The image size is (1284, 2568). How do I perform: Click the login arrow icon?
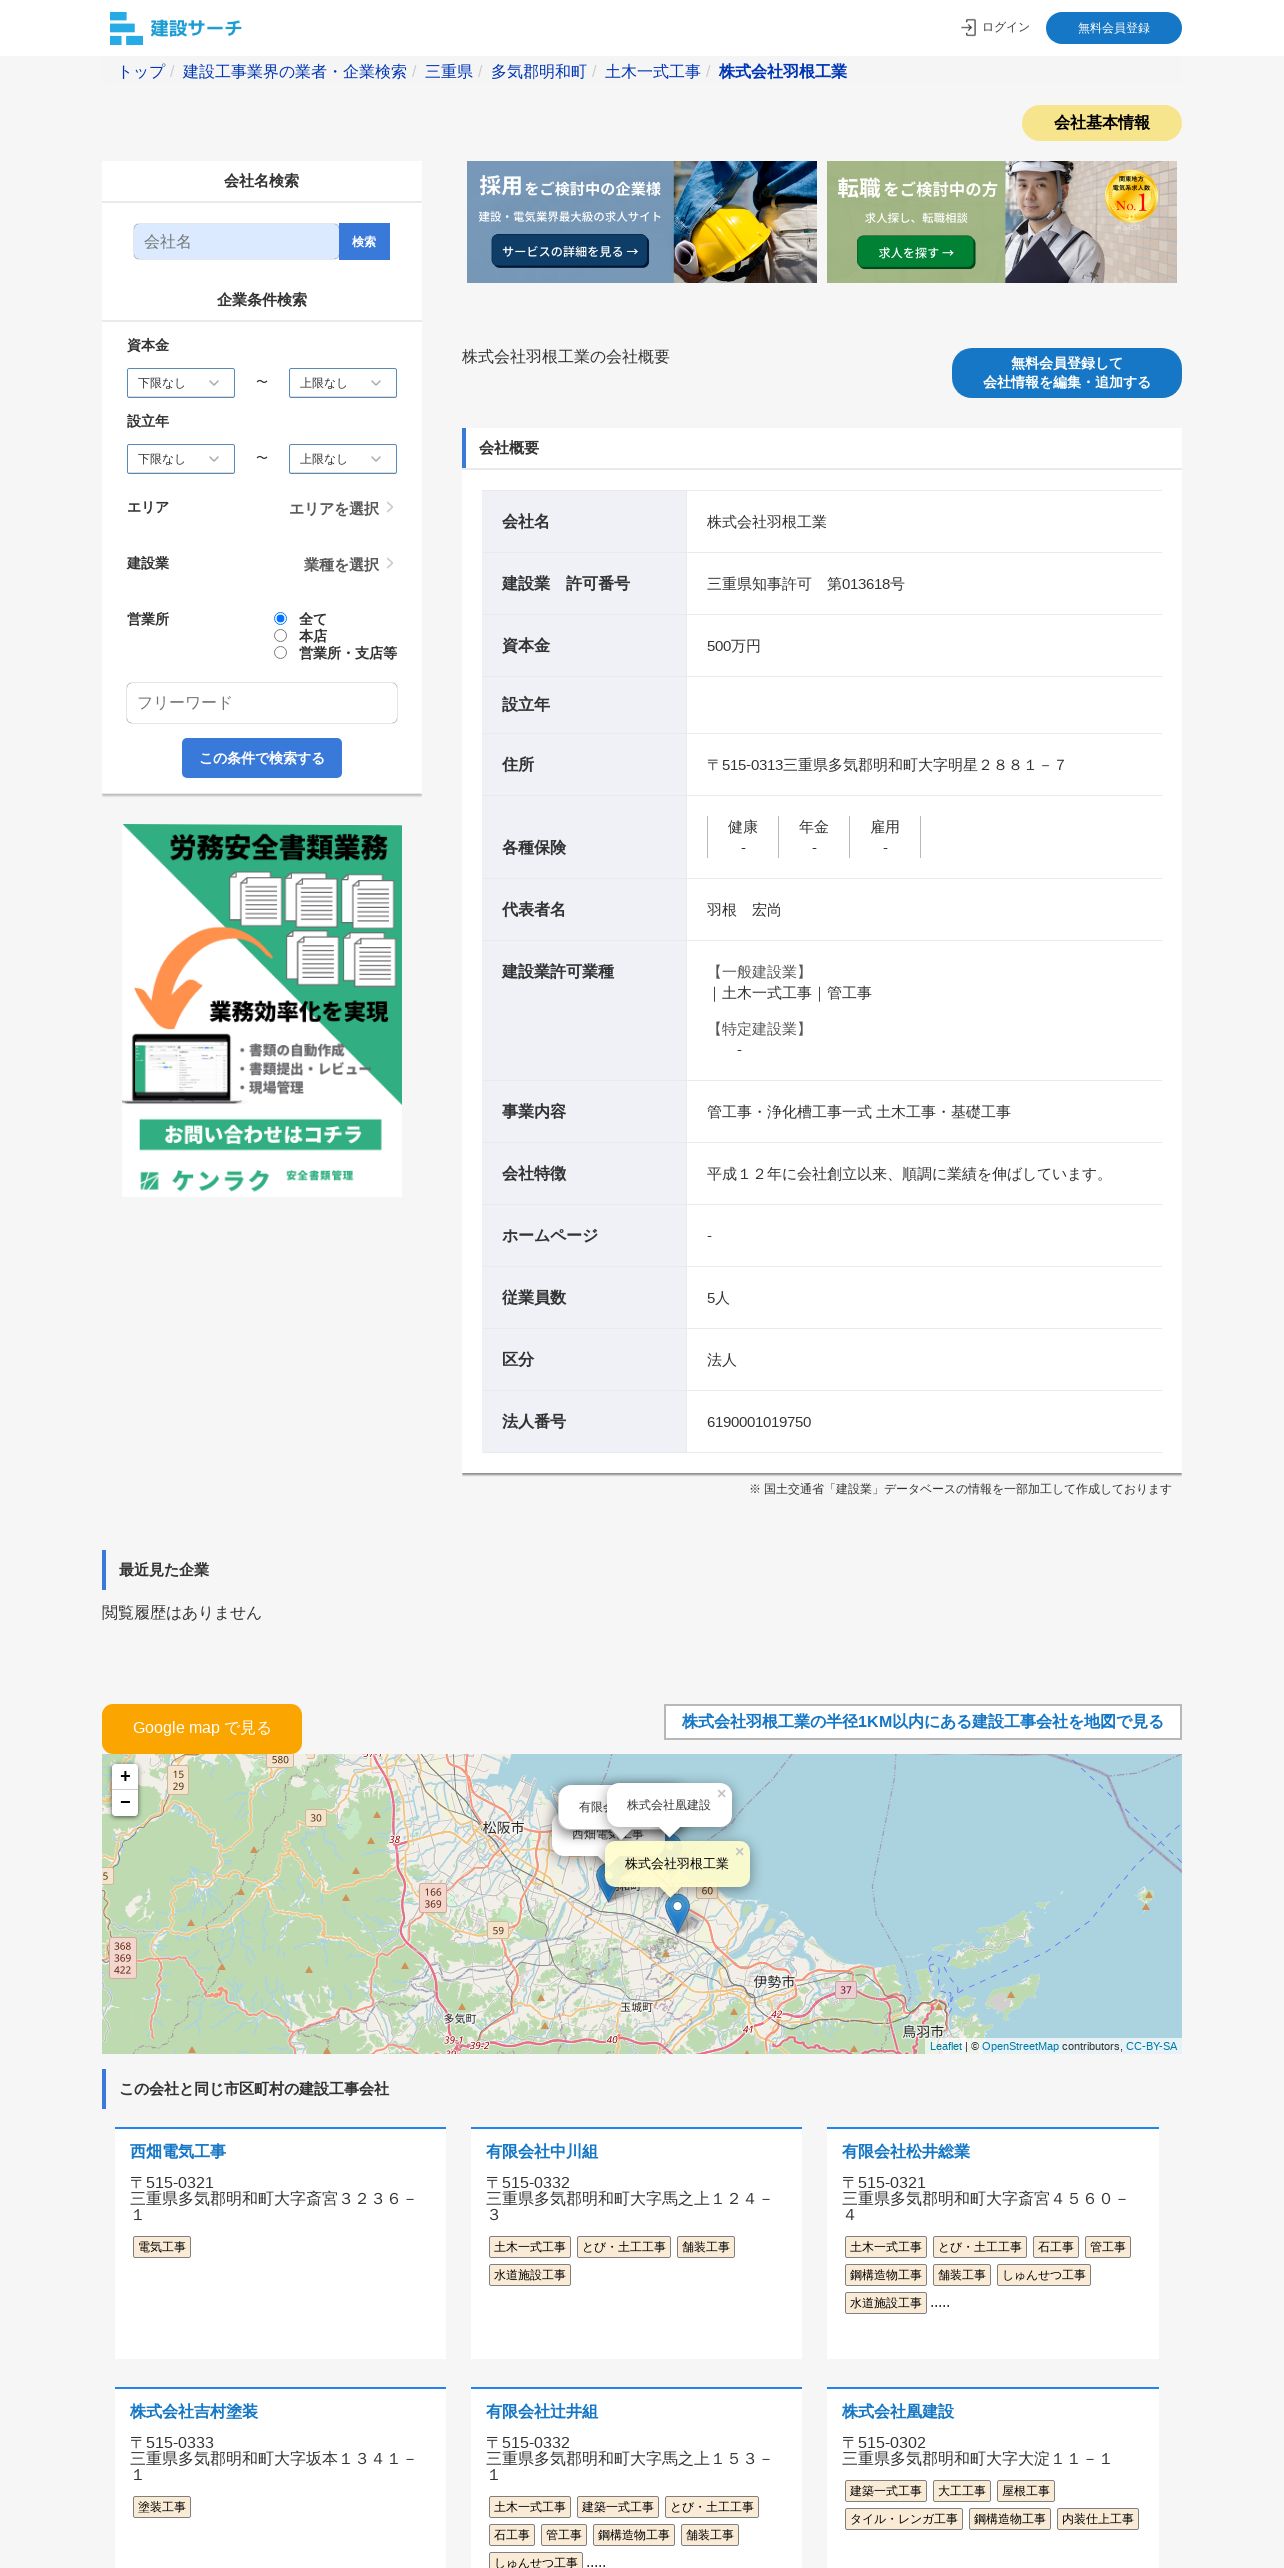pyautogui.click(x=968, y=28)
